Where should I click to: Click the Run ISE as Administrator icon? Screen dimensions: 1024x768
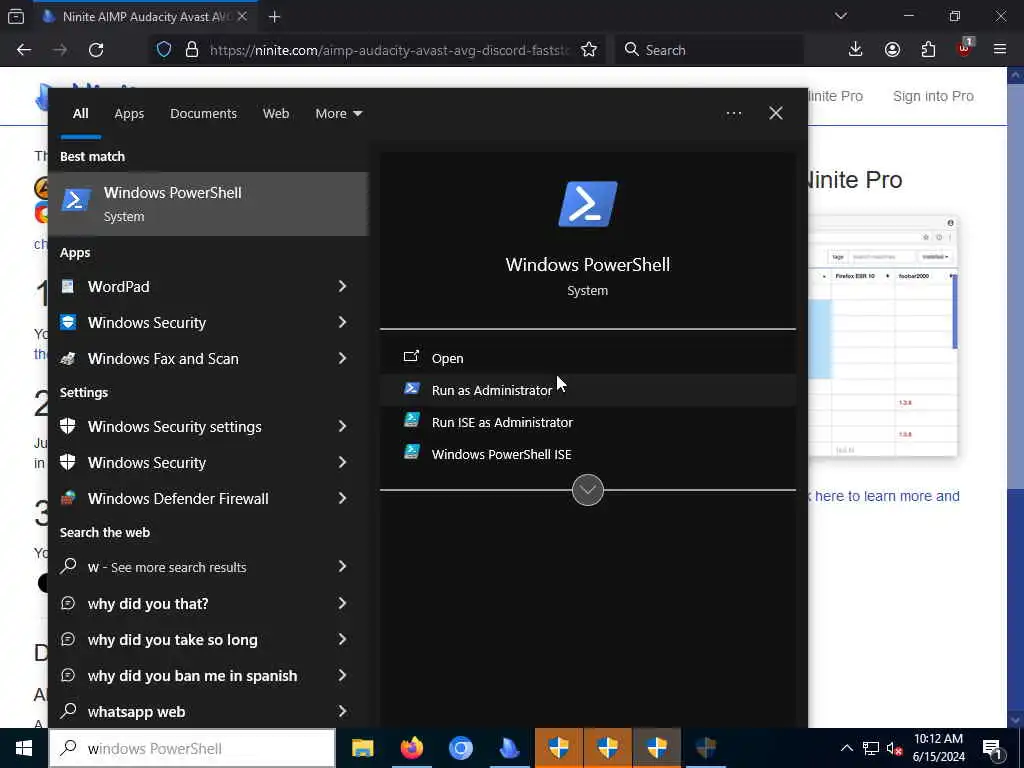pos(411,421)
